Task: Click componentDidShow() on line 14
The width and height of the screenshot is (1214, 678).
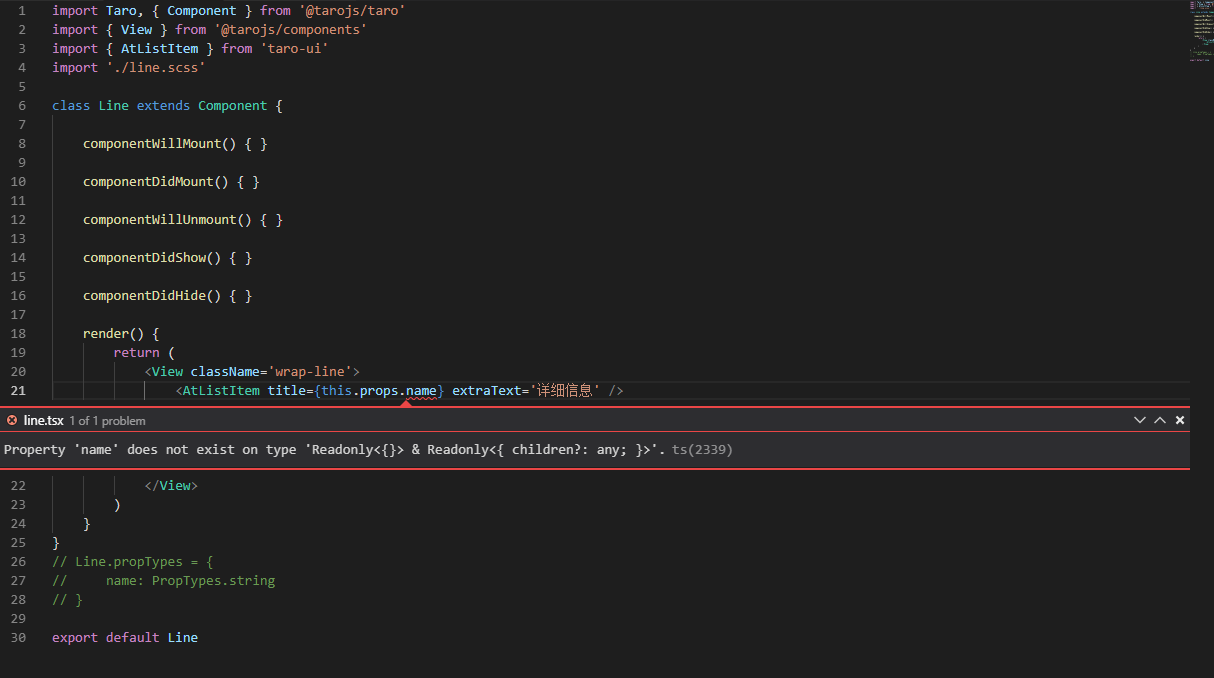Action: pyautogui.click(x=152, y=257)
